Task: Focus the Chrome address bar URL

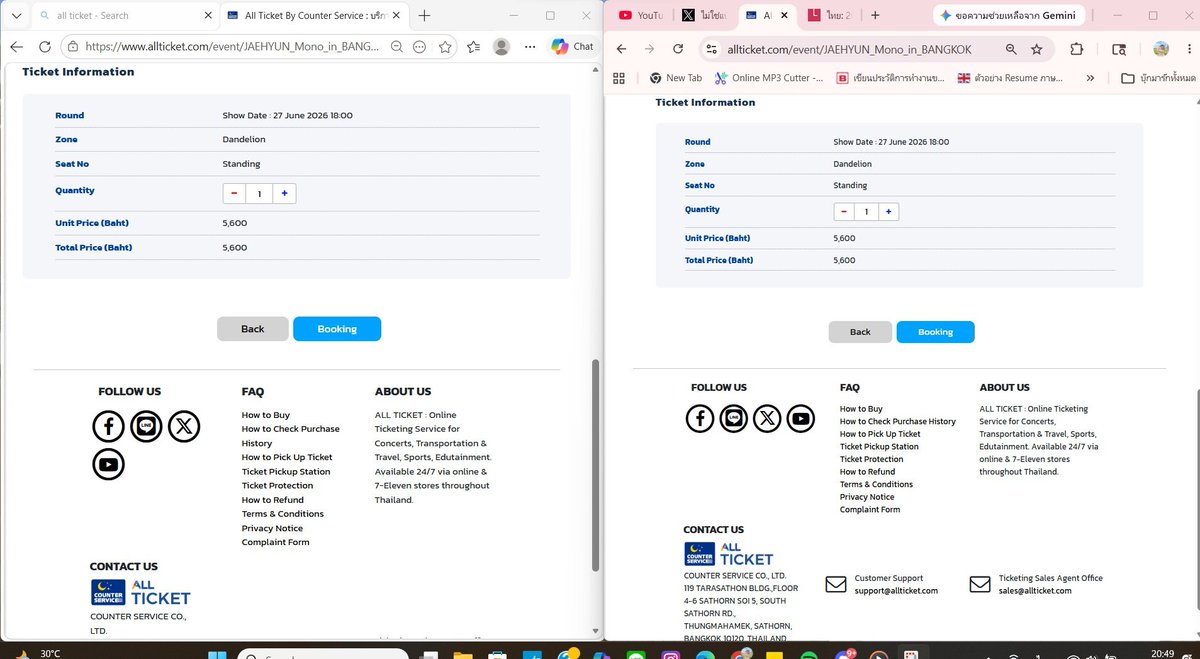Action: coord(850,49)
